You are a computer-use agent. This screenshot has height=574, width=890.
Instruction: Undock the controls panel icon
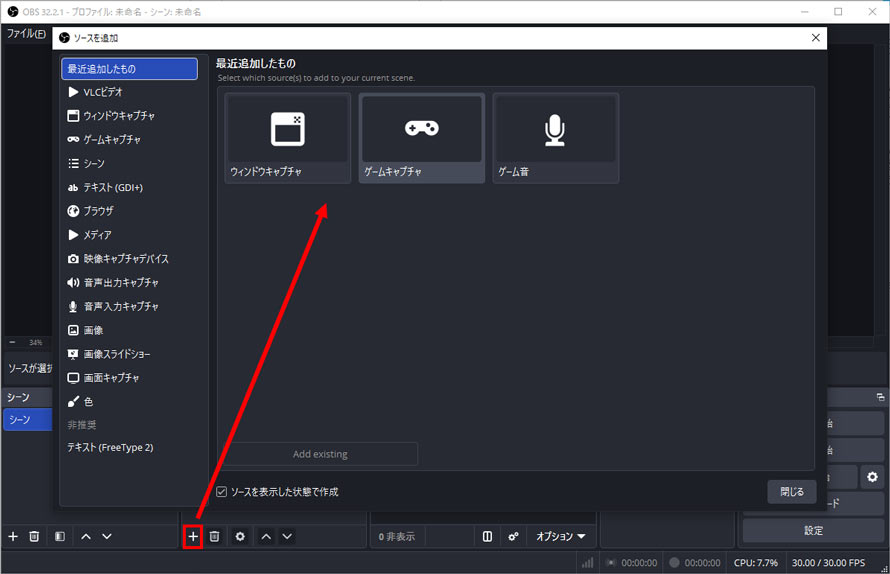tap(880, 397)
